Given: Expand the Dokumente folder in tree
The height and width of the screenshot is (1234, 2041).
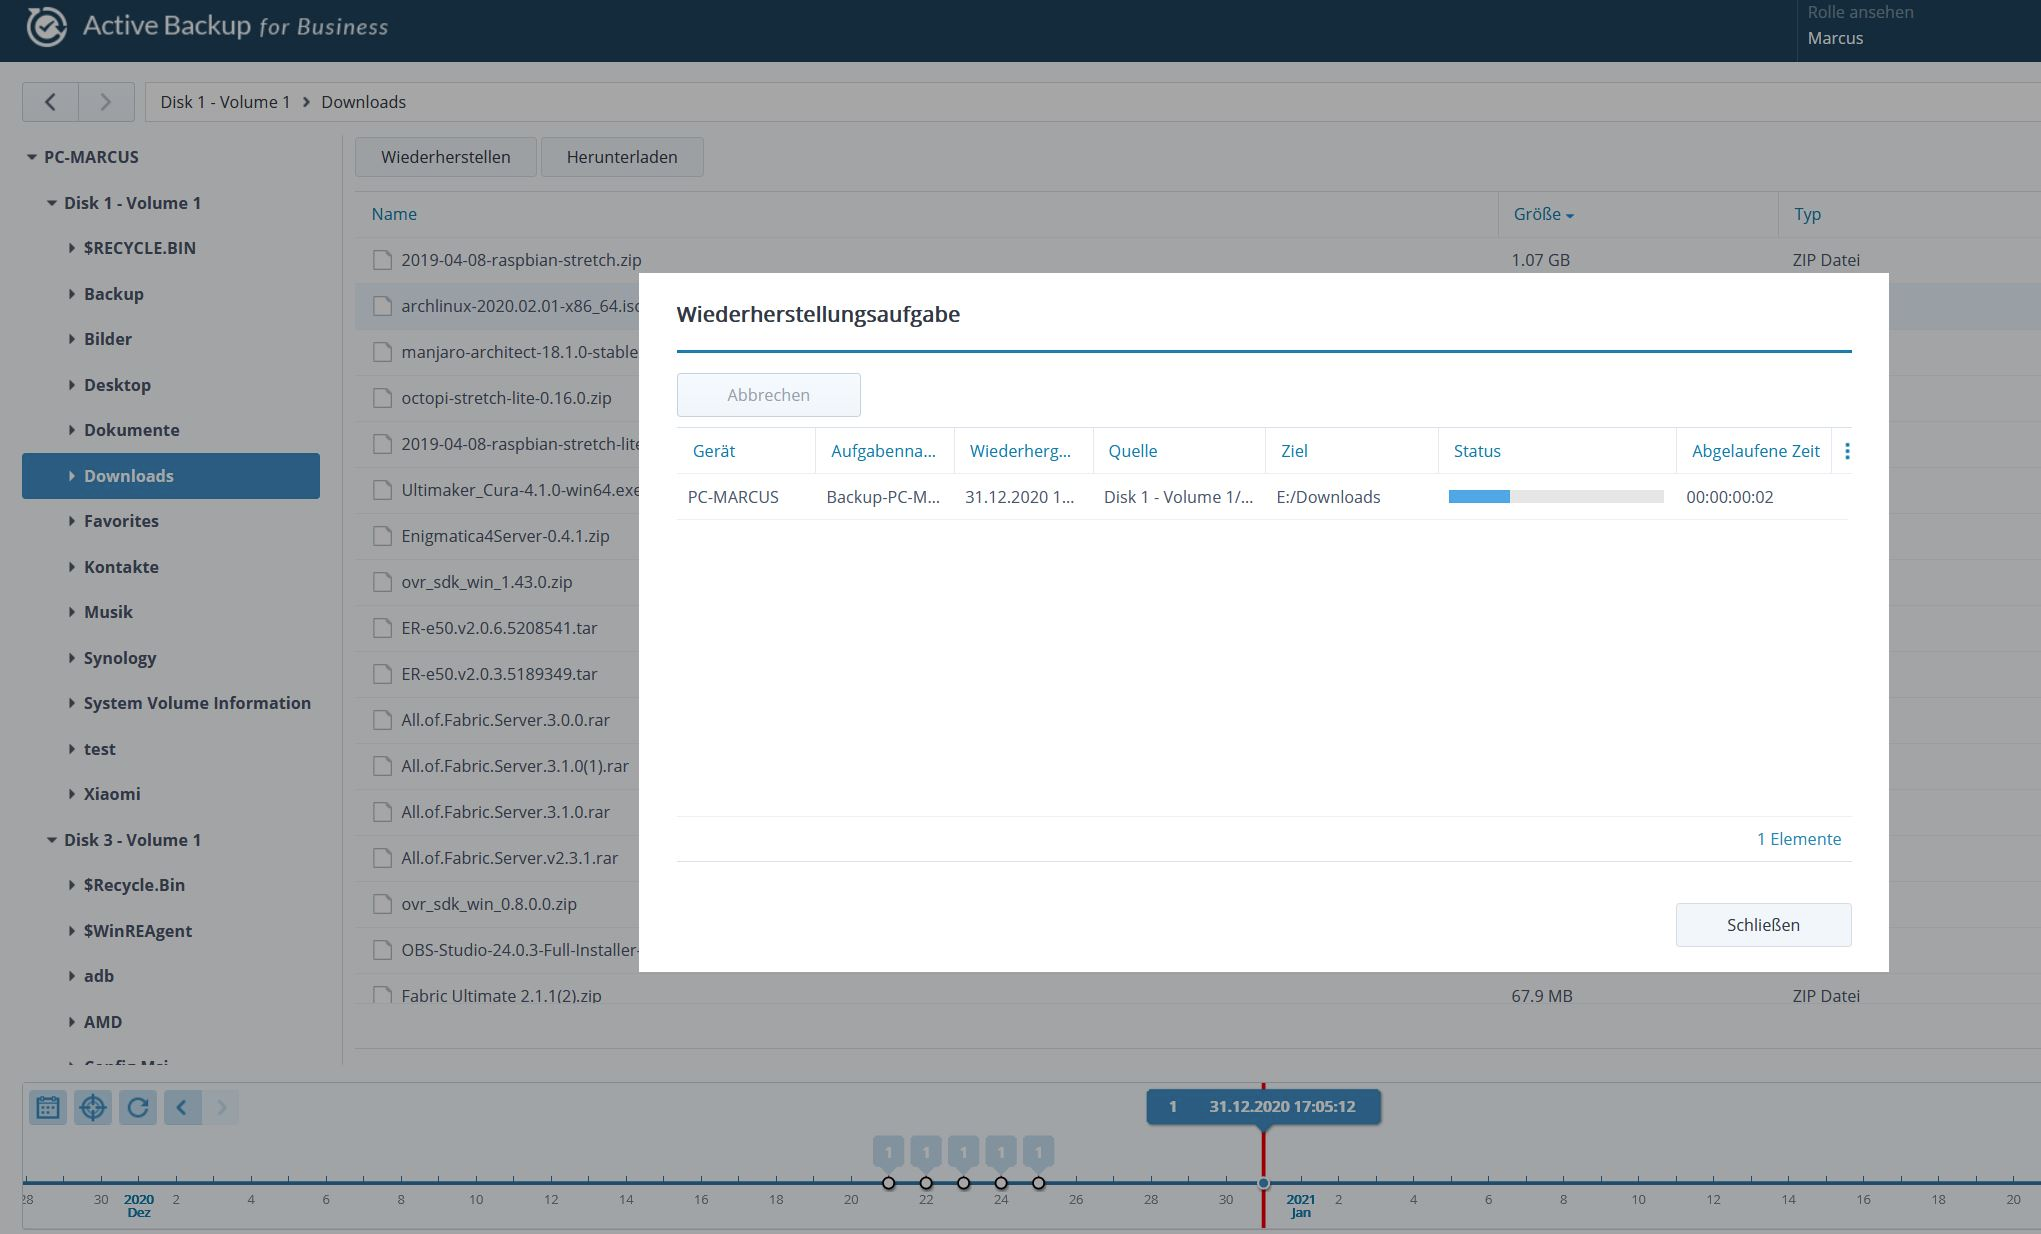Looking at the screenshot, I should coord(72,430).
